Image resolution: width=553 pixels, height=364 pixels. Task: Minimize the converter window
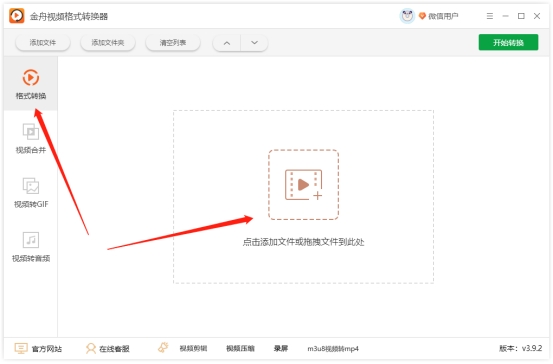tap(505, 16)
